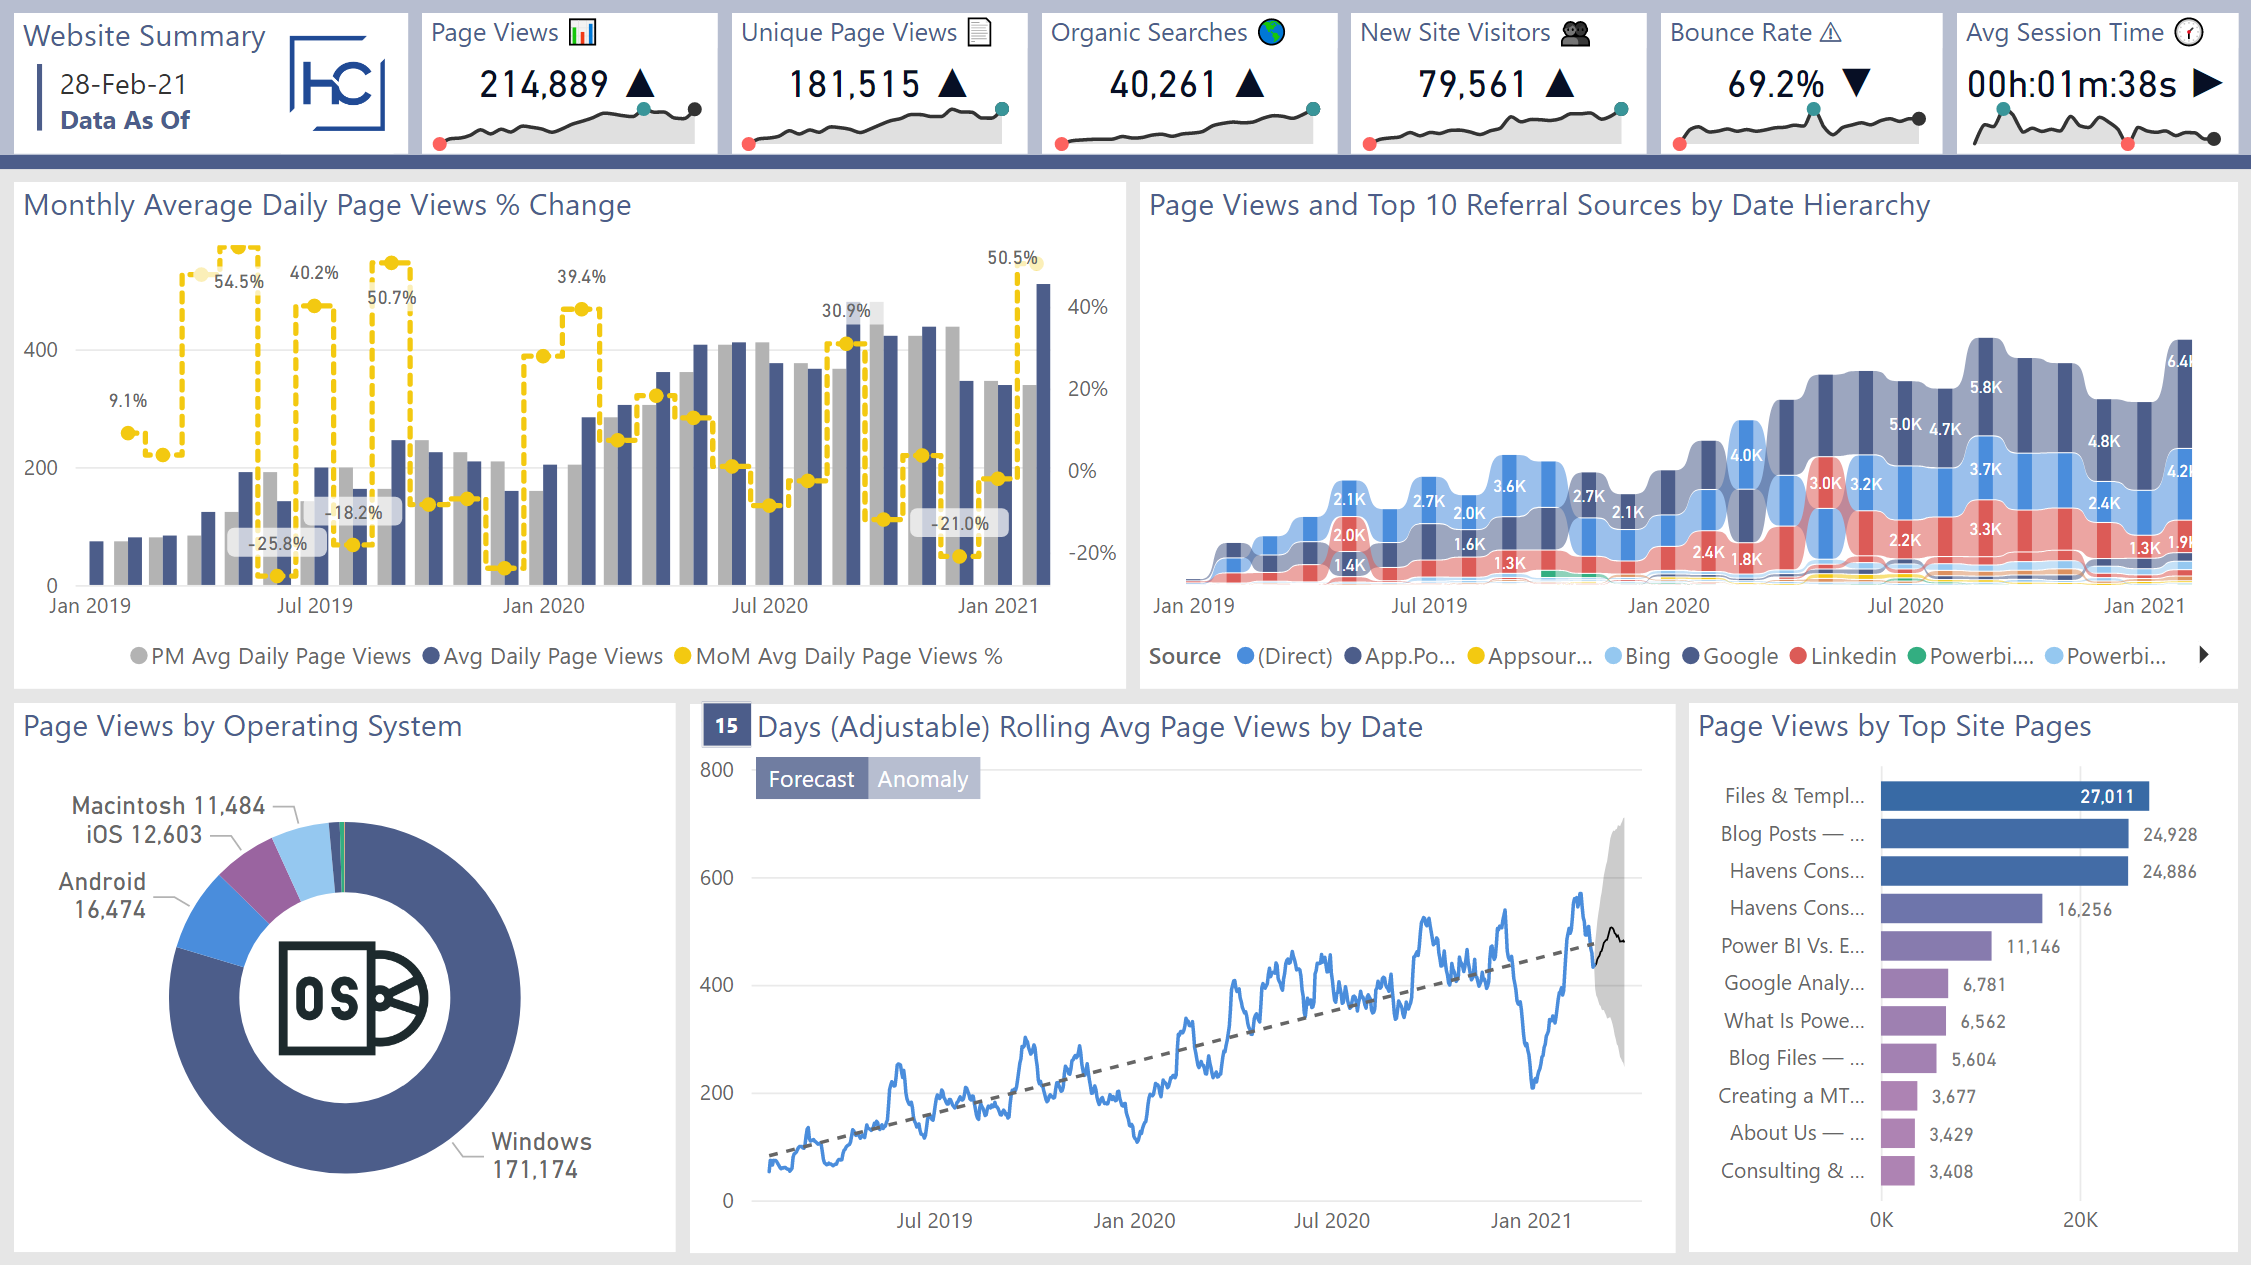Viewport: 2251px width, 1265px height.
Task: Click the -25.8% data label
Action: (x=278, y=543)
